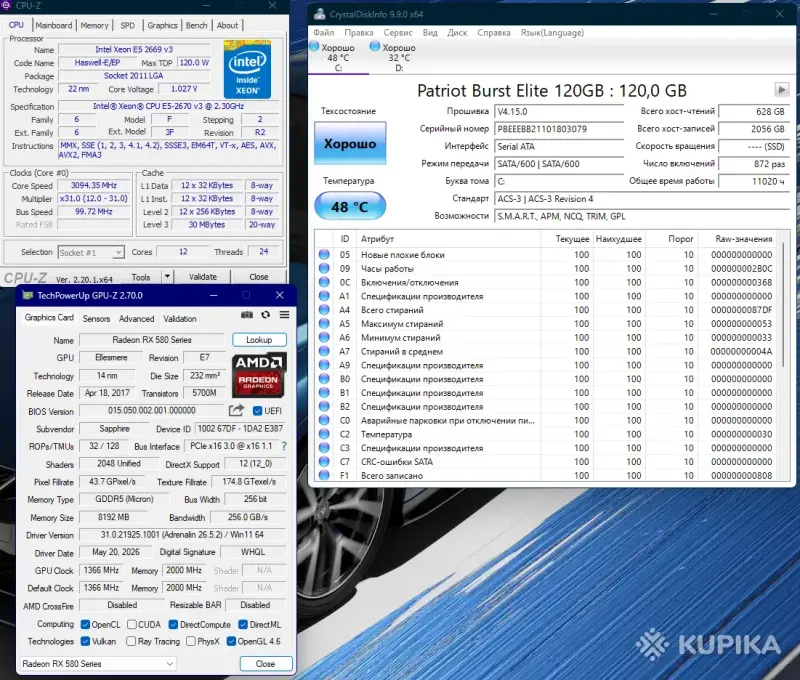
Task: Click the BIOS export share icon
Action: click(x=236, y=410)
